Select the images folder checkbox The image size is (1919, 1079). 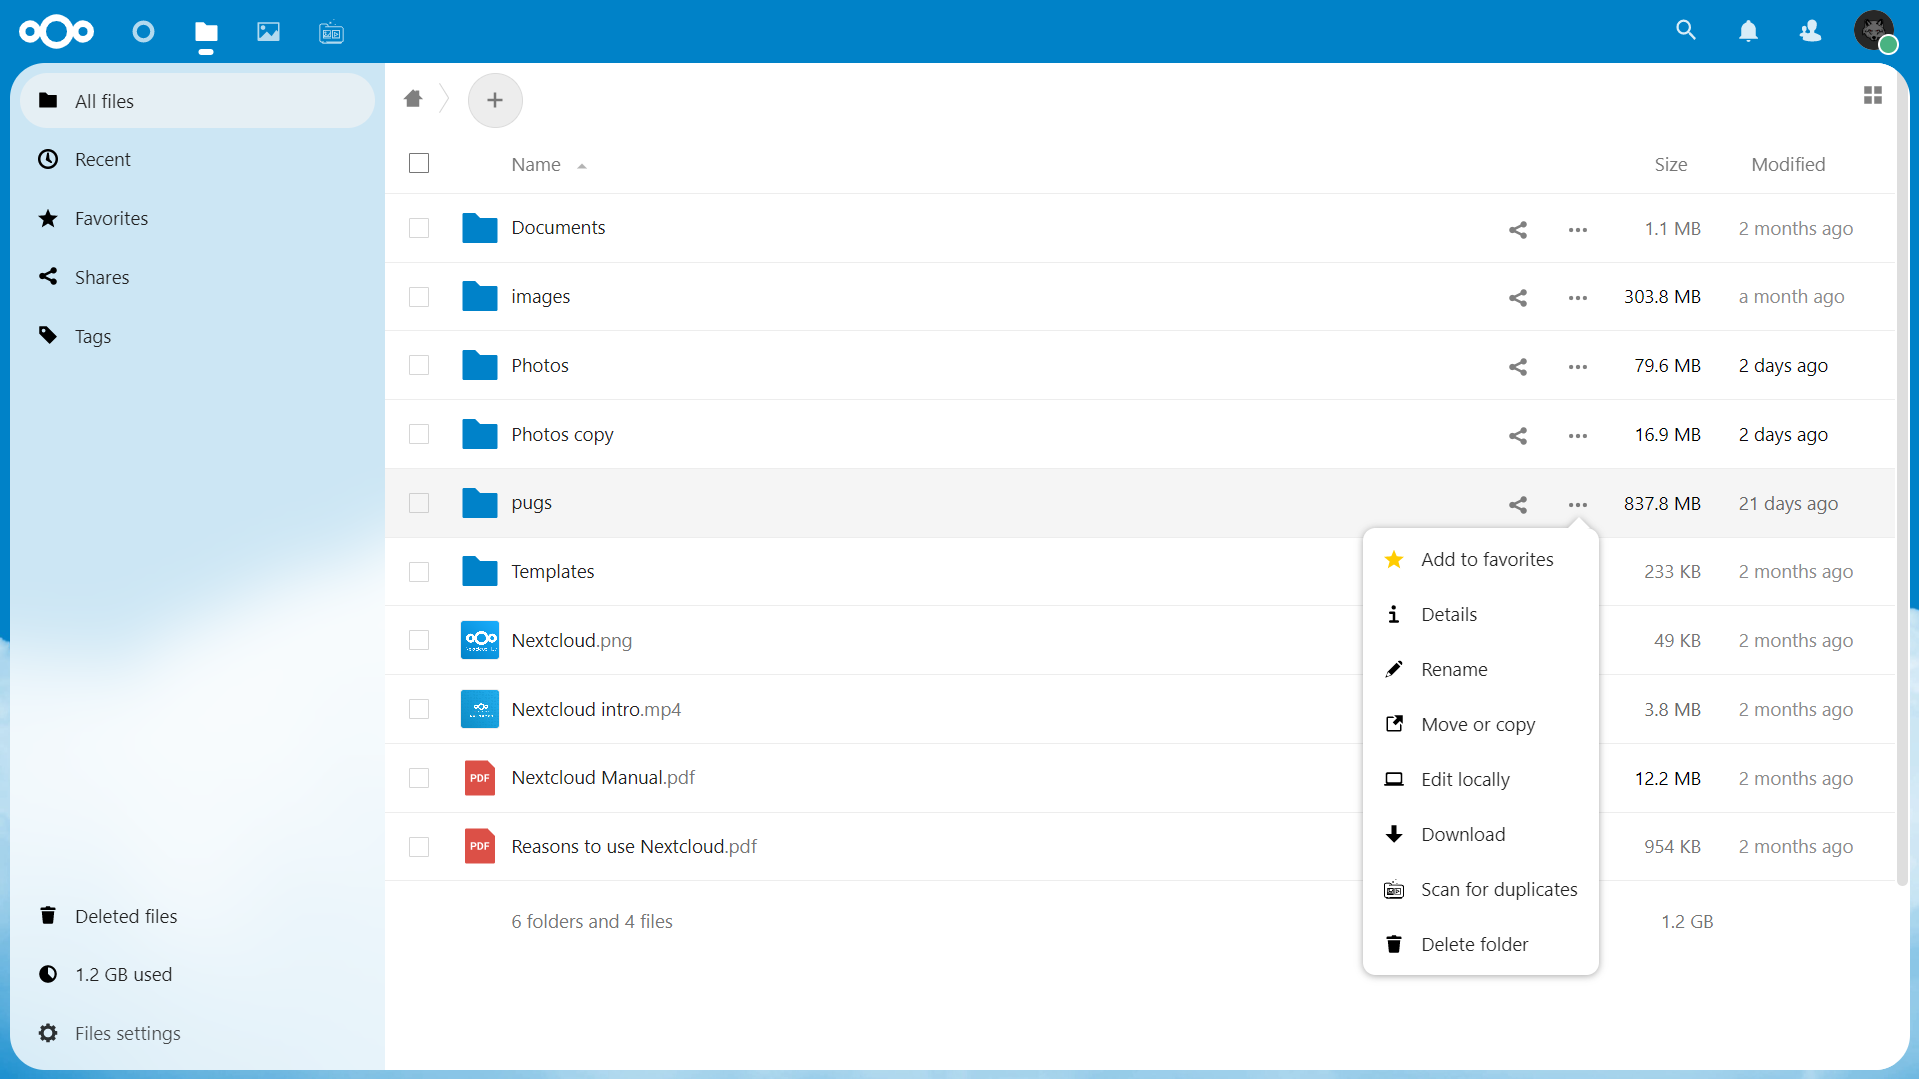coord(419,297)
